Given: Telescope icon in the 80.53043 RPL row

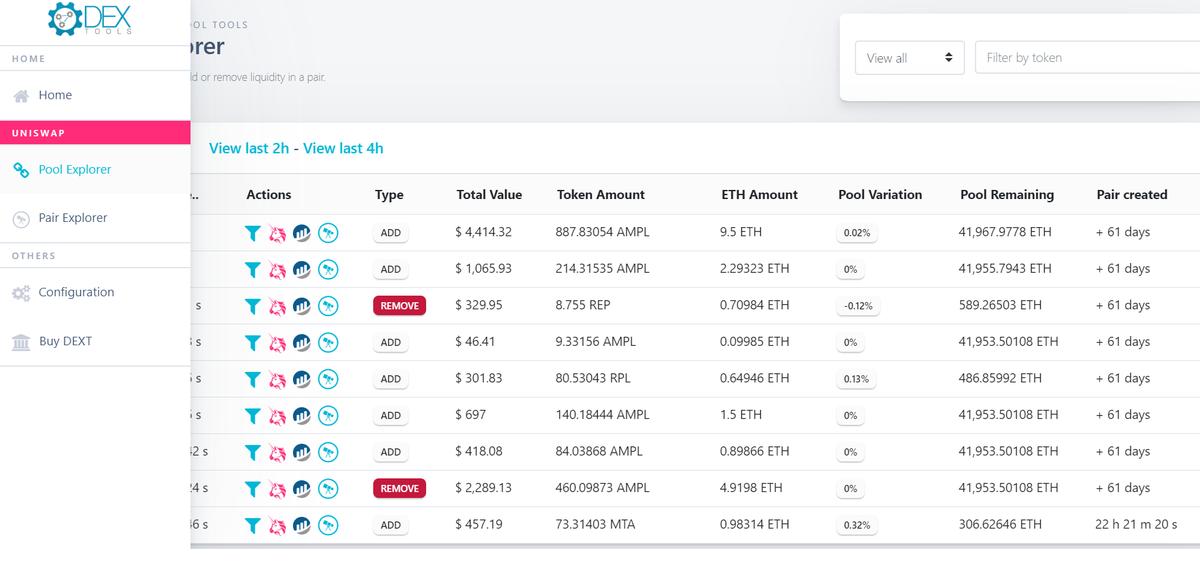Looking at the screenshot, I should point(328,379).
